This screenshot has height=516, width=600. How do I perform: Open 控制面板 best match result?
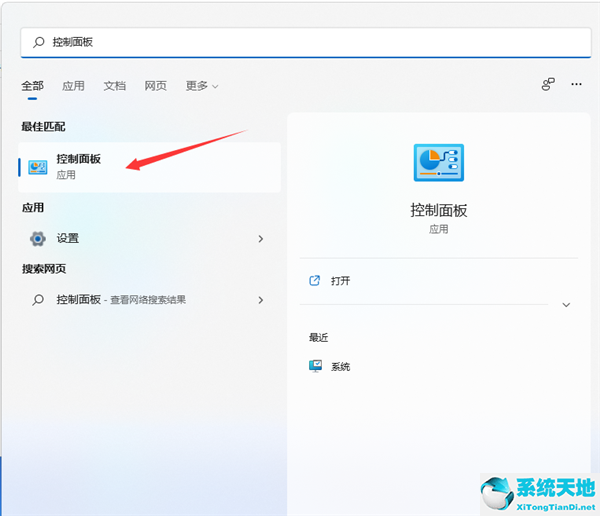coord(149,167)
